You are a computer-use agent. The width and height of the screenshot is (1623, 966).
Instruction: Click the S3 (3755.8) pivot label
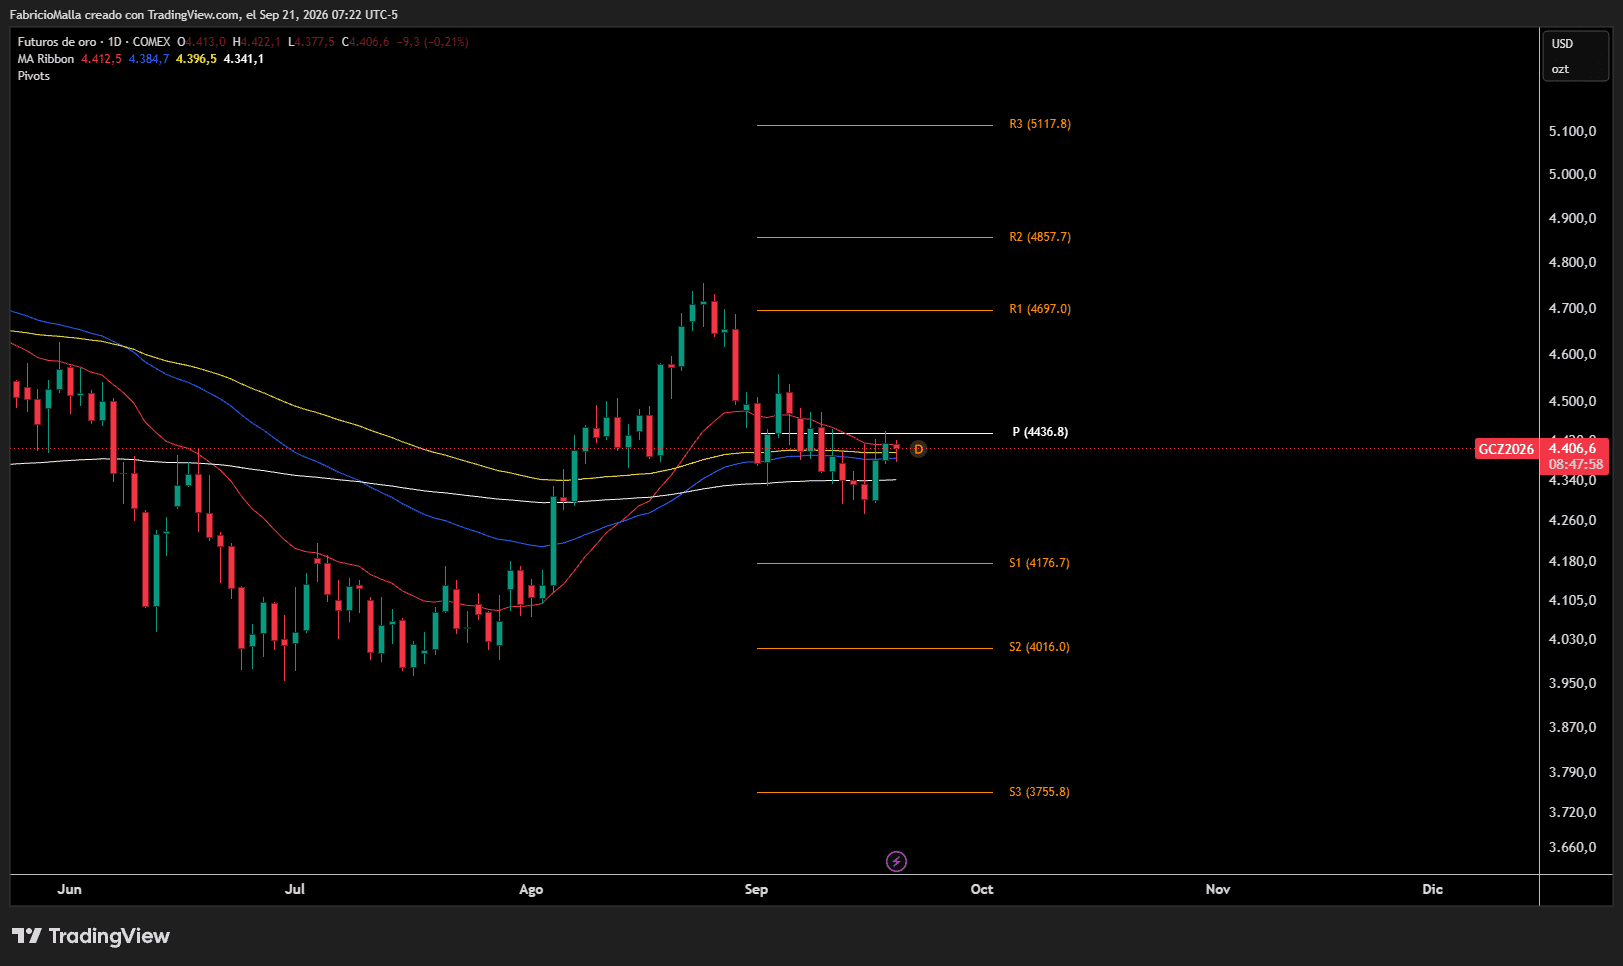[1039, 792]
